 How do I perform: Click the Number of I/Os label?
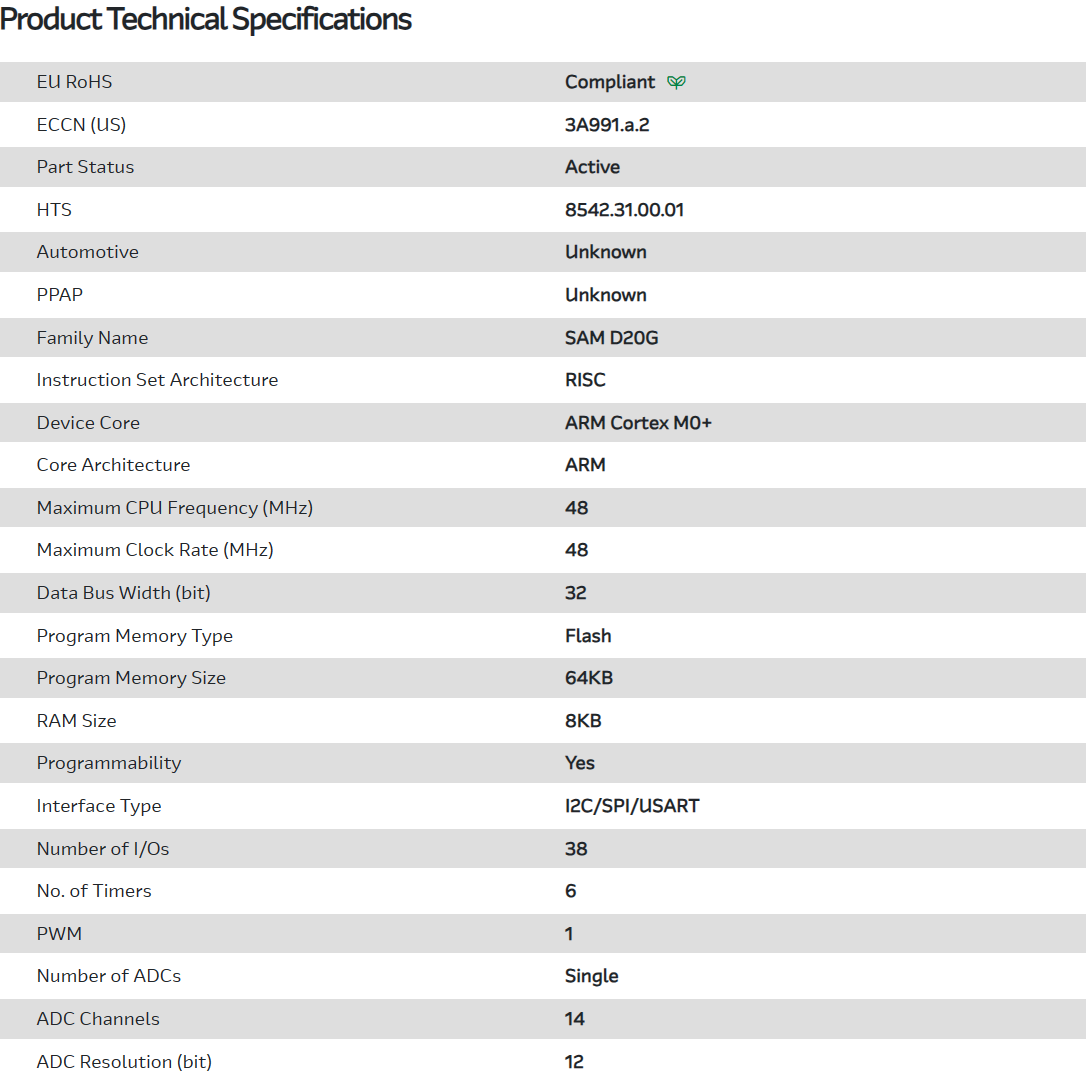[x=103, y=849]
